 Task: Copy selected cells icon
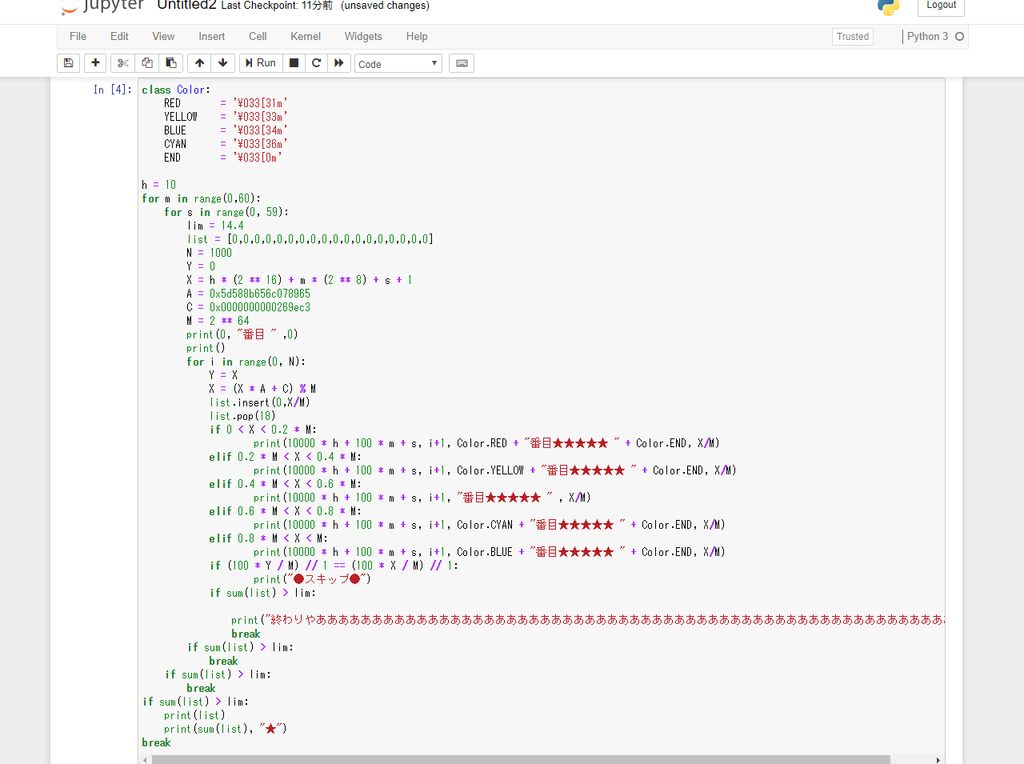point(147,63)
